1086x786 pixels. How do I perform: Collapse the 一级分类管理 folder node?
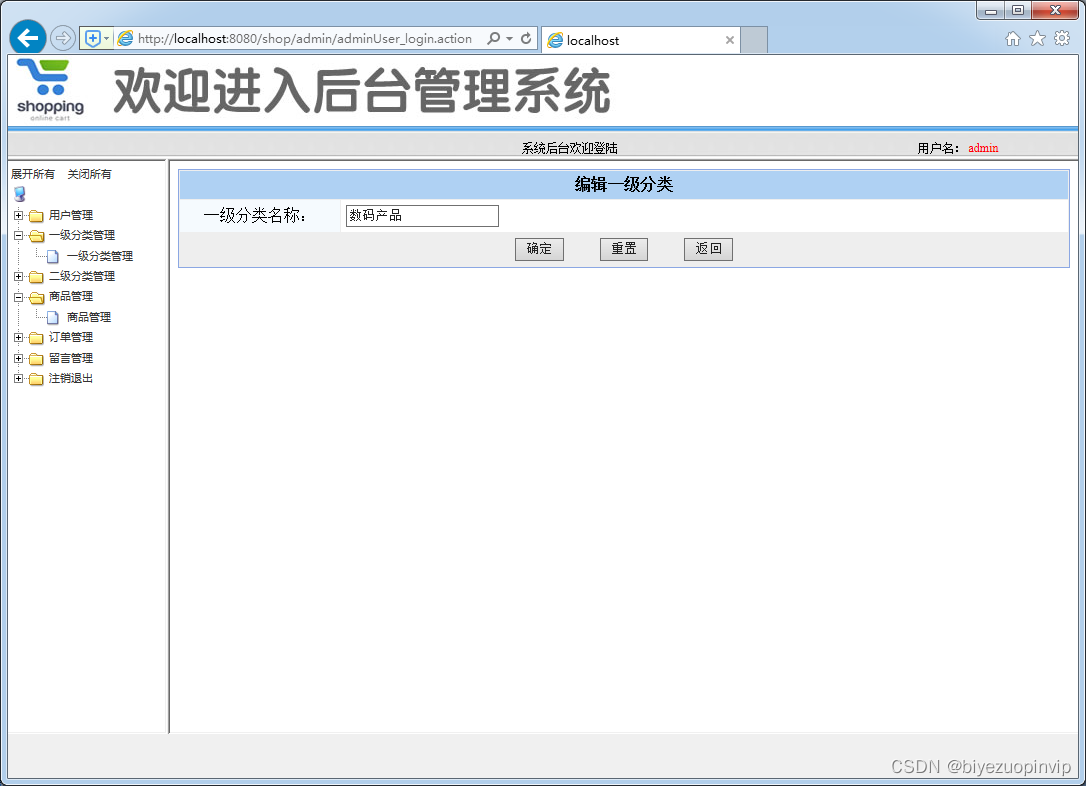(19, 235)
